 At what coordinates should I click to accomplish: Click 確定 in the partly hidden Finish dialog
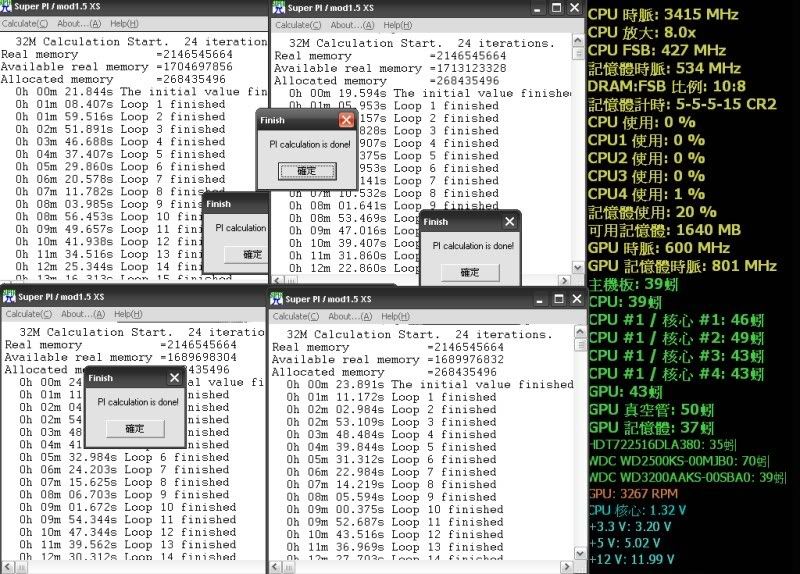[247, 255]
